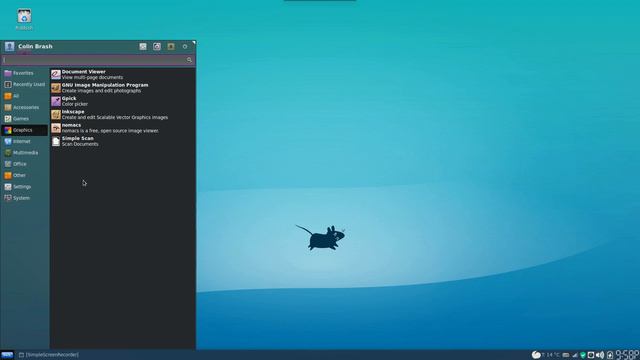The width and height of the screenshot is (640, 360).
Task: Click the switch users icon in menu header
Action: [x=171, y=47]
